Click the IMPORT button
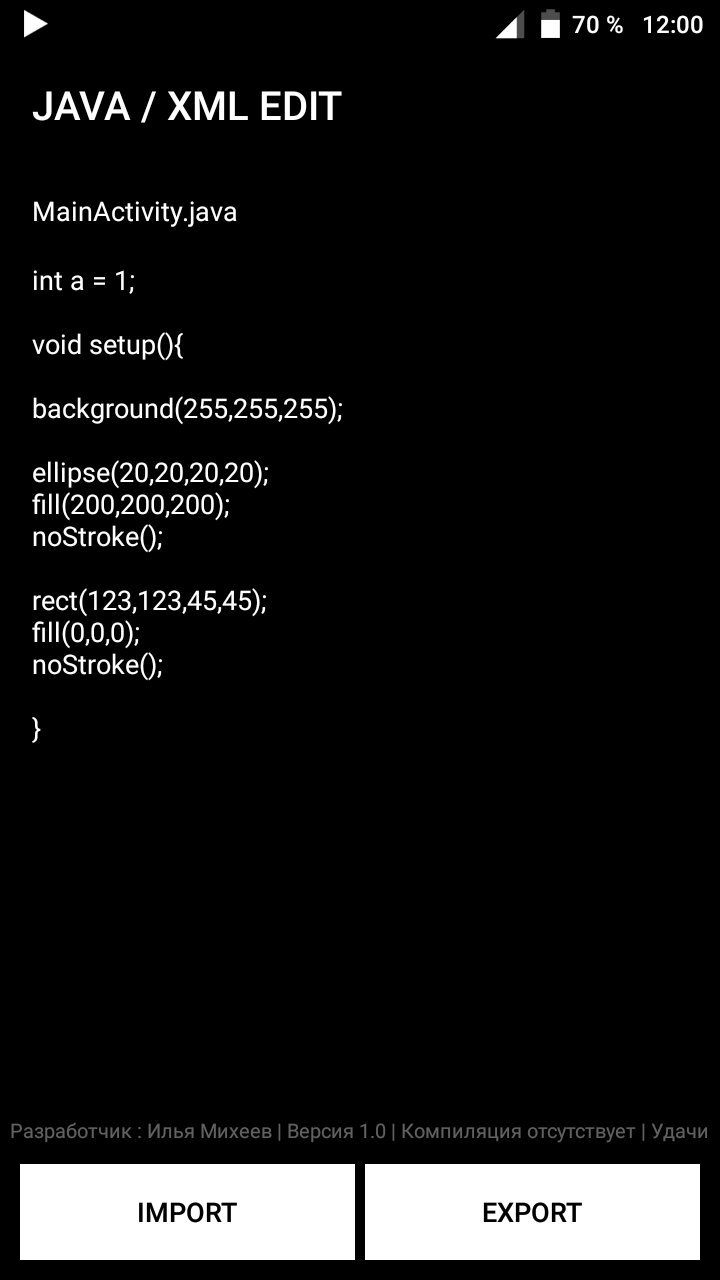Viewport: 720px width, 1280px height. 186,1211
